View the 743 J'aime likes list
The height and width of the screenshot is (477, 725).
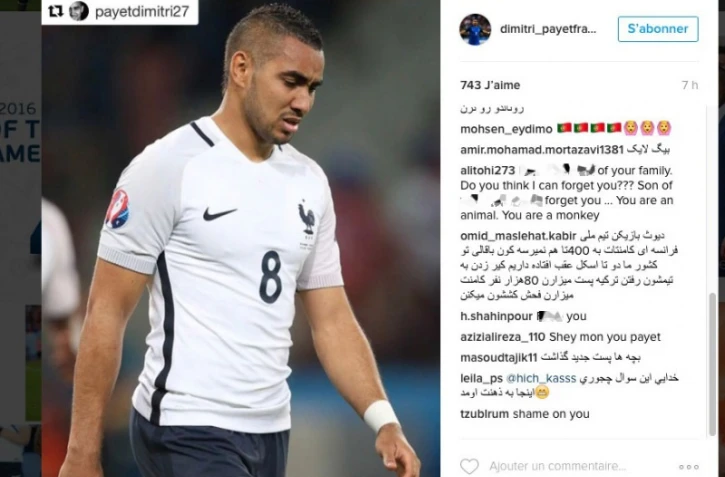490,85
